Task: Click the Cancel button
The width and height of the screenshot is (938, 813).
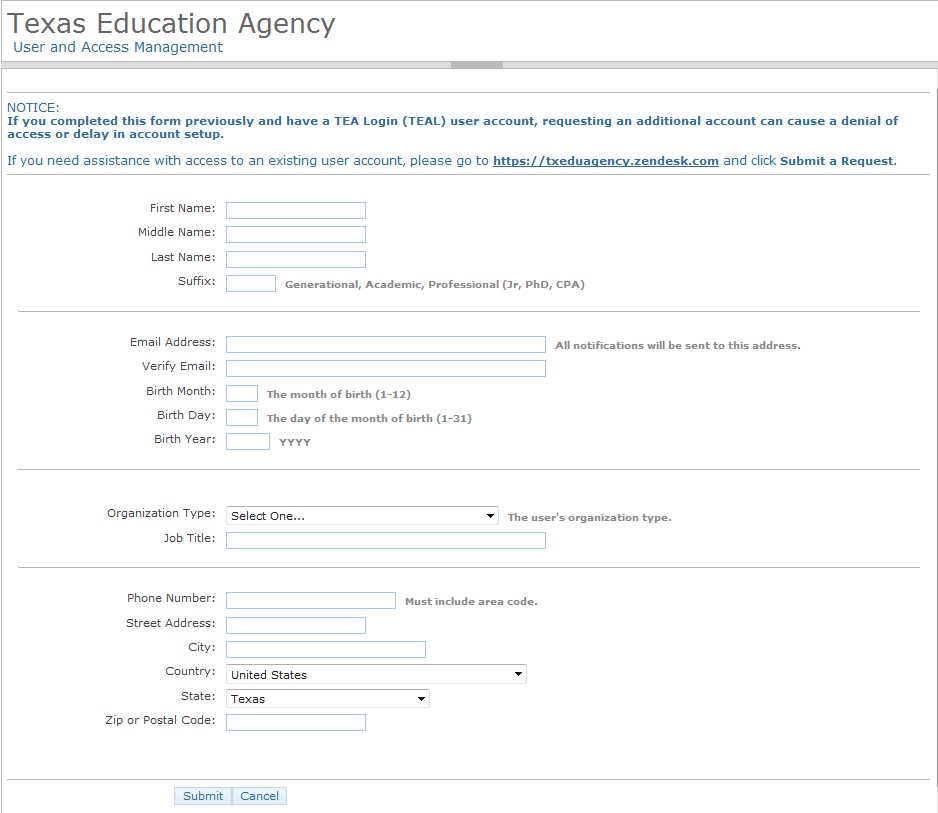Action: pos(259,795)
